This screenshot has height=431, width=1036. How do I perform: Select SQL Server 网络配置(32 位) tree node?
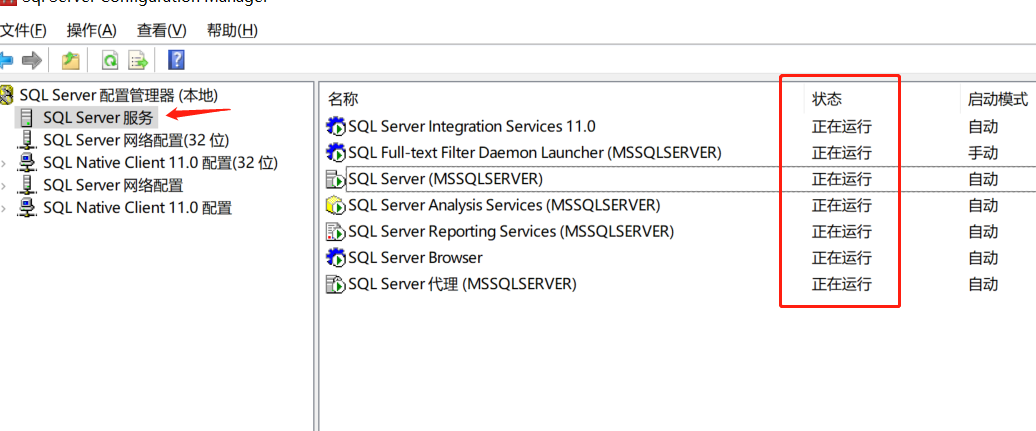(136, 140)
